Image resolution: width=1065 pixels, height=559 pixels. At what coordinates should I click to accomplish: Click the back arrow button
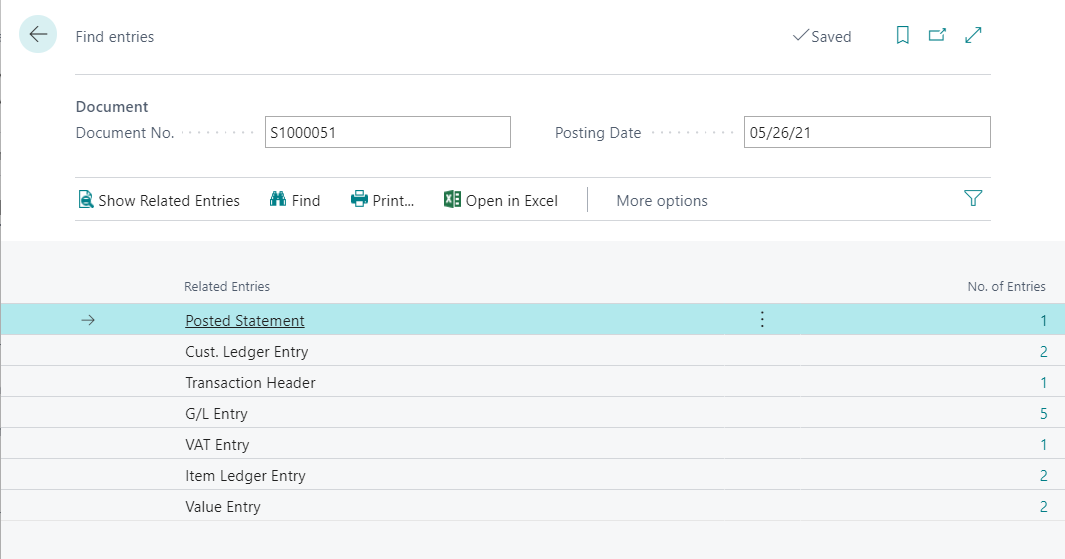coord(38,35)
